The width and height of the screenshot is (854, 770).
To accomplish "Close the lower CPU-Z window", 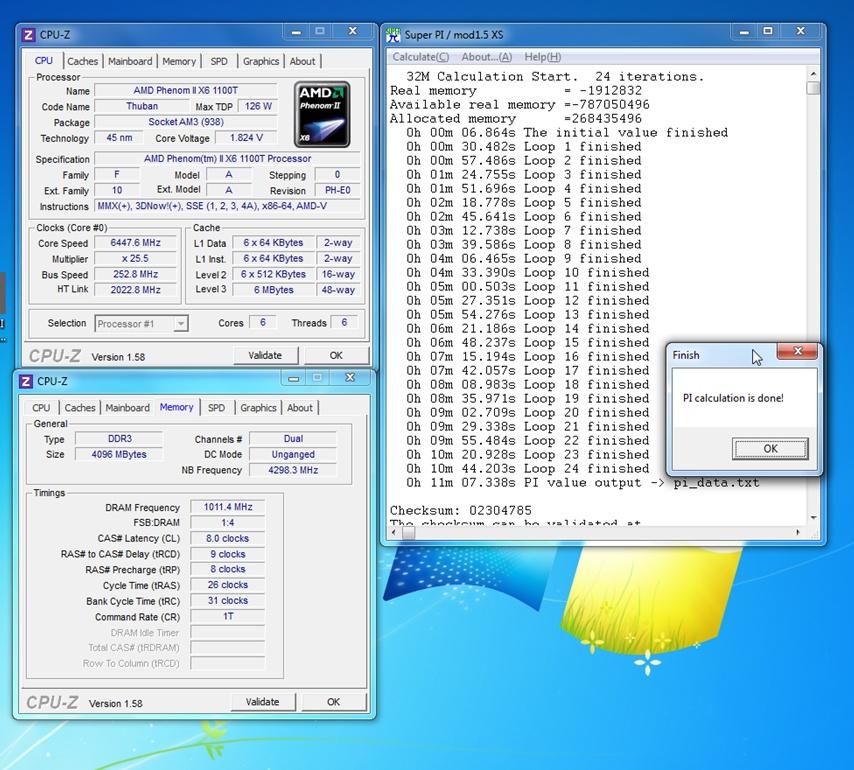I will pyautogui.click(x=350, y=377).
